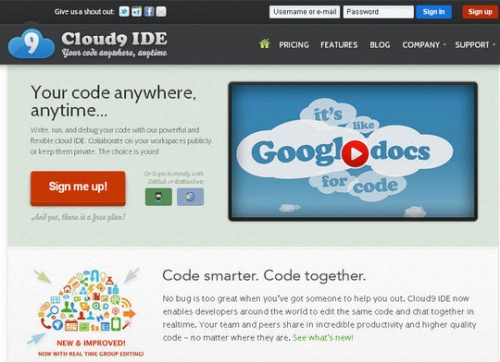The width and height of the screenshot is (500, 362).
Task: Focus the Username or e-mail field
Action: click(305, 12)
